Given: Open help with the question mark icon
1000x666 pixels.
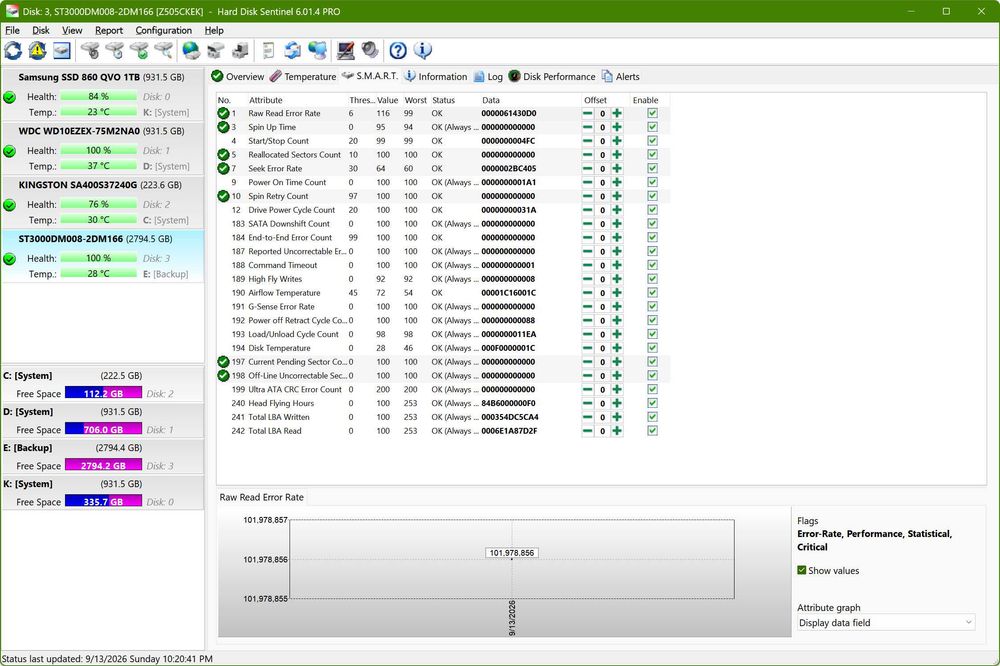Looking at the screenshot, I should coord(398,50).
